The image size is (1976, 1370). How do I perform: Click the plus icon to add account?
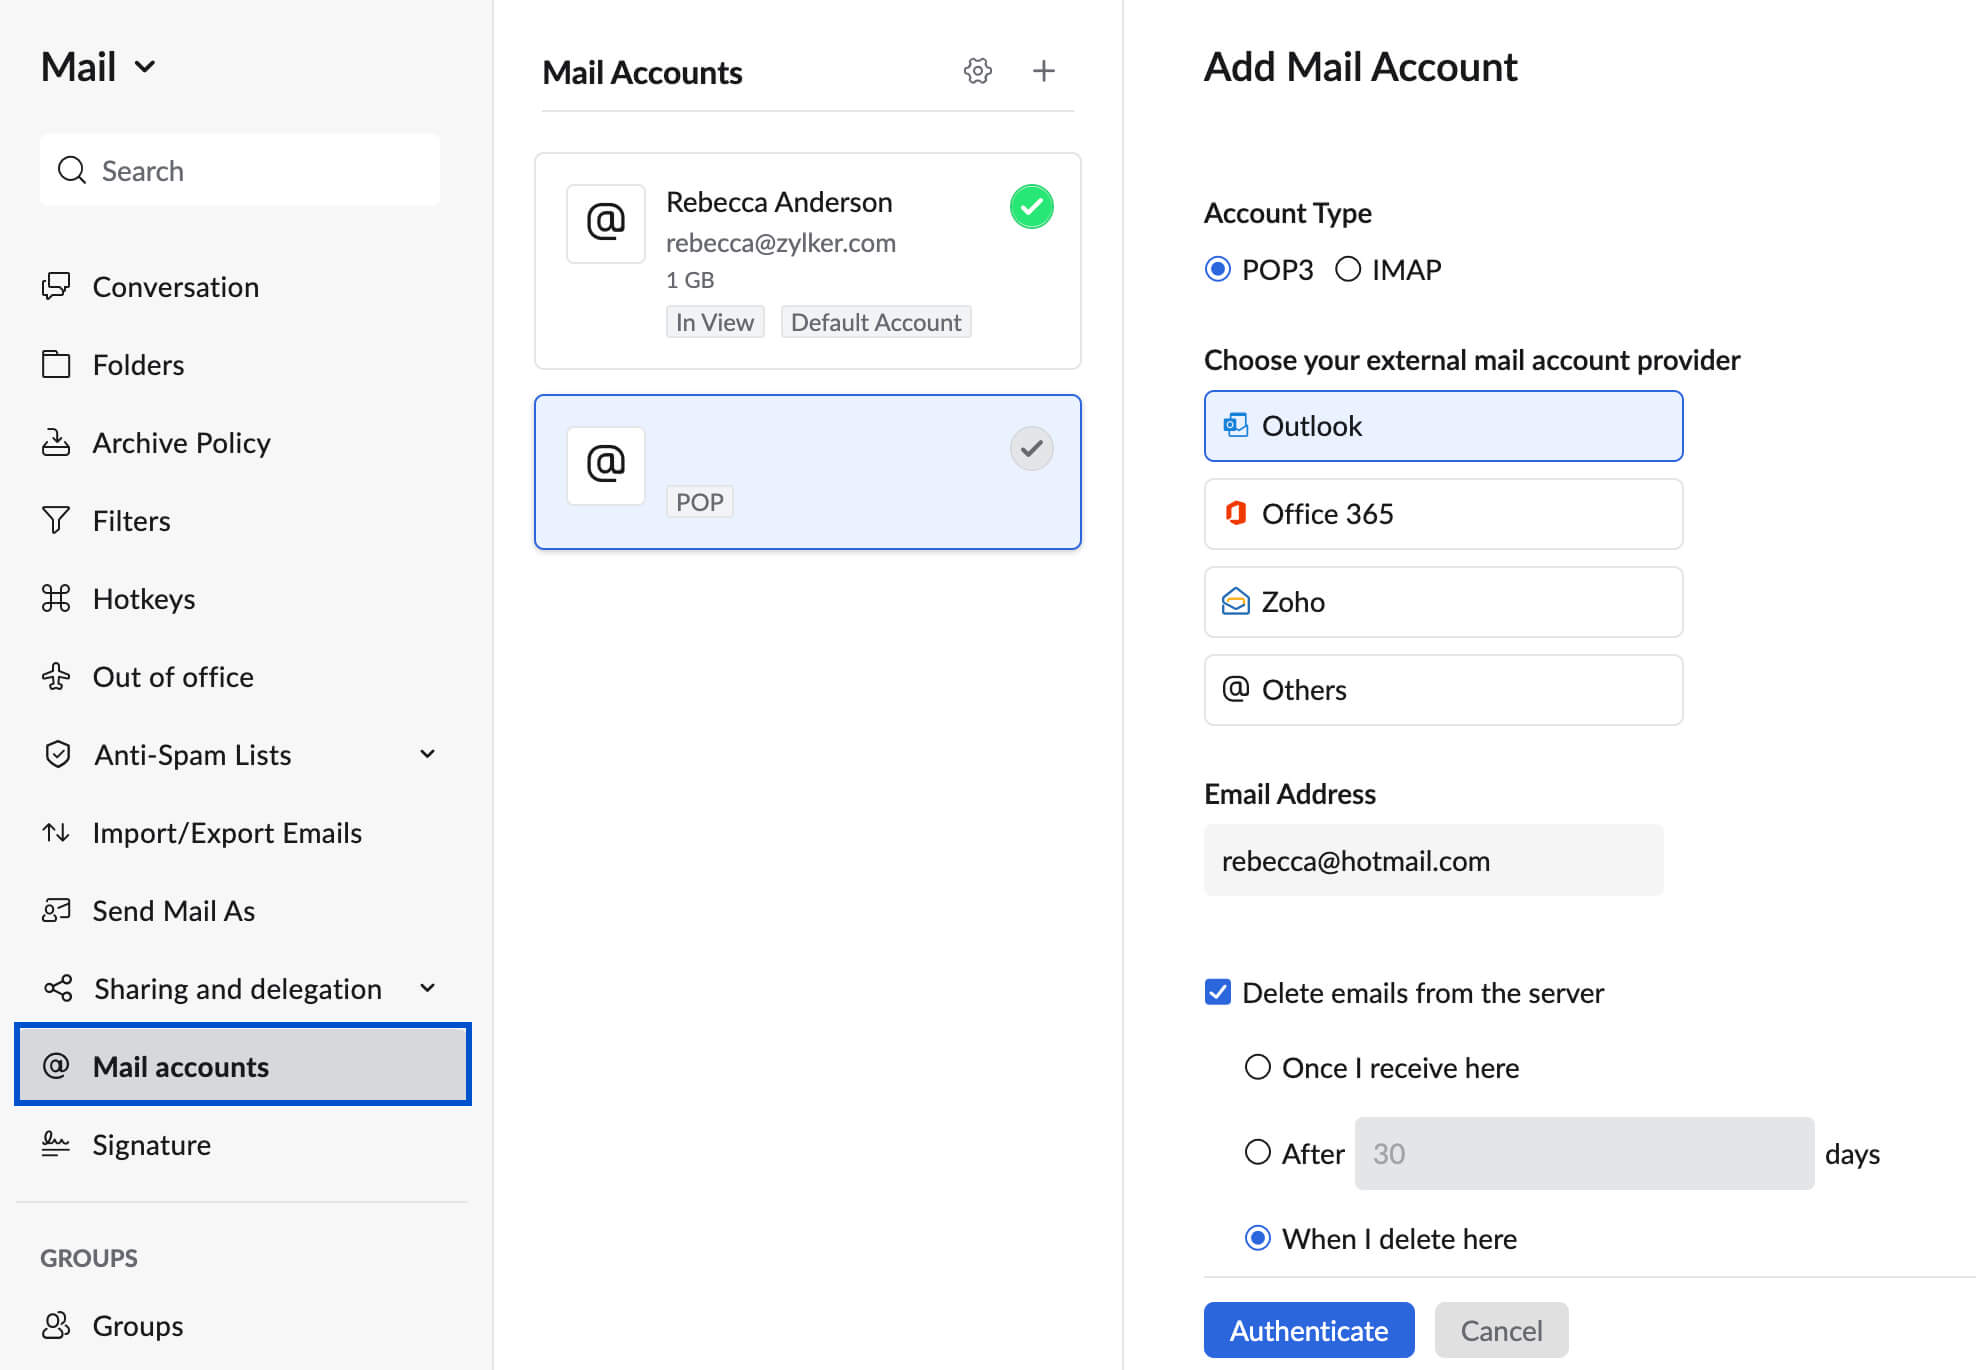[1043, 71]
